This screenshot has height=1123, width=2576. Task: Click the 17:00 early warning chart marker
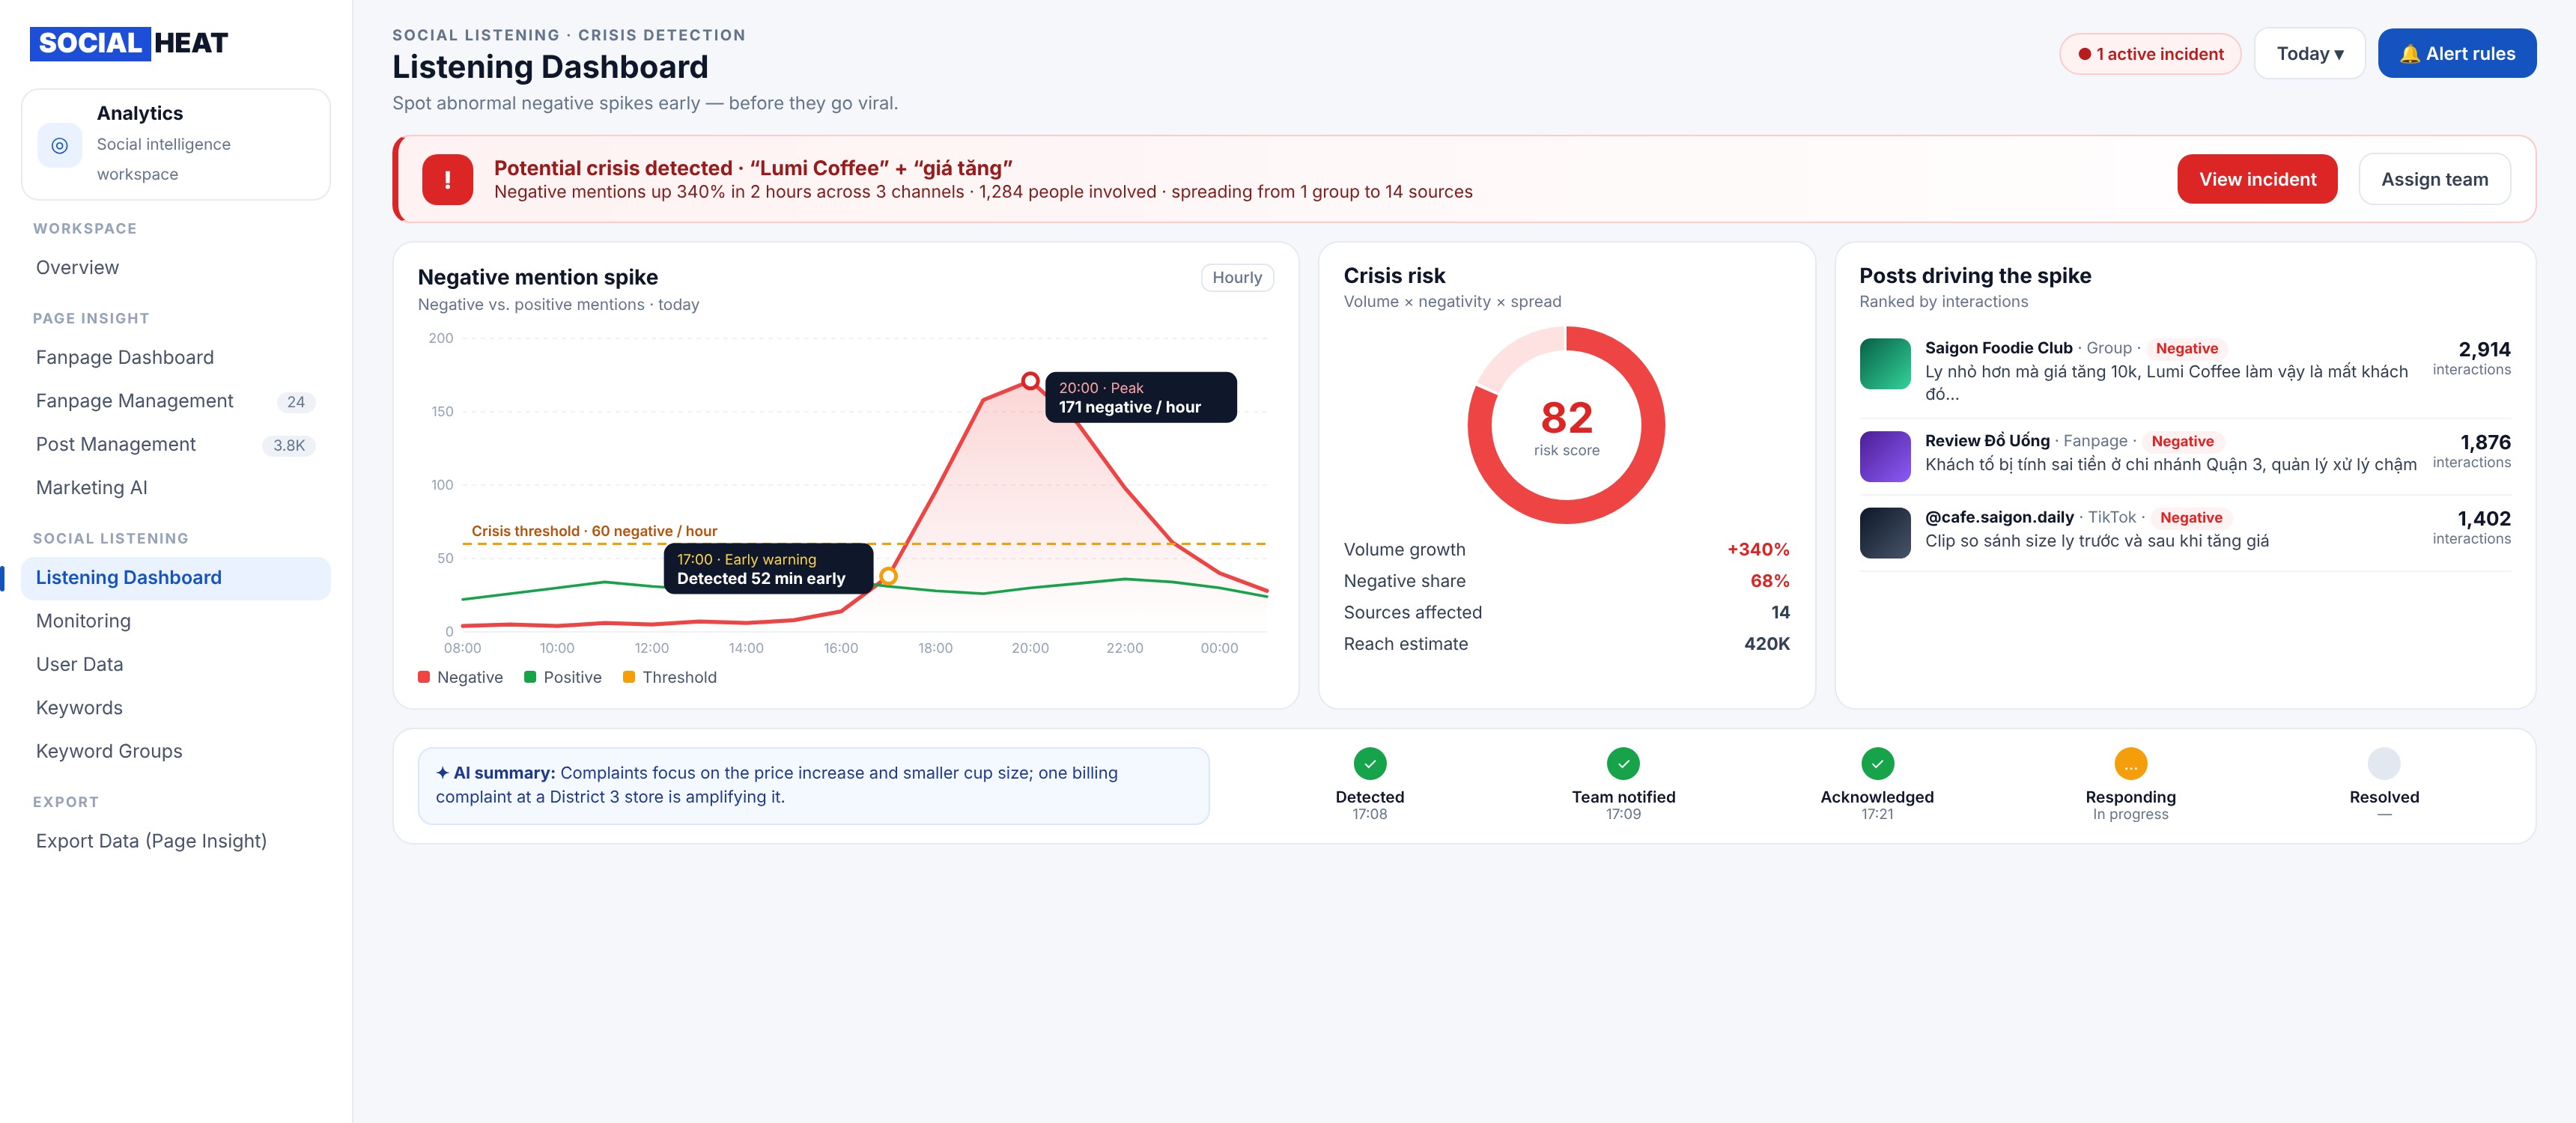[x=888, y=576]
